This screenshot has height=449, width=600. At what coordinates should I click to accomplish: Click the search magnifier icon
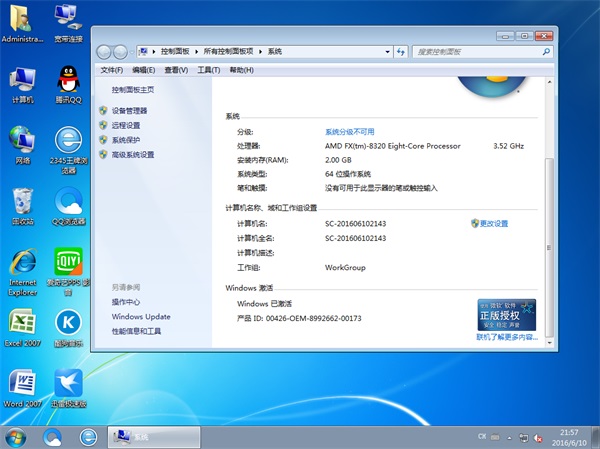546,52
